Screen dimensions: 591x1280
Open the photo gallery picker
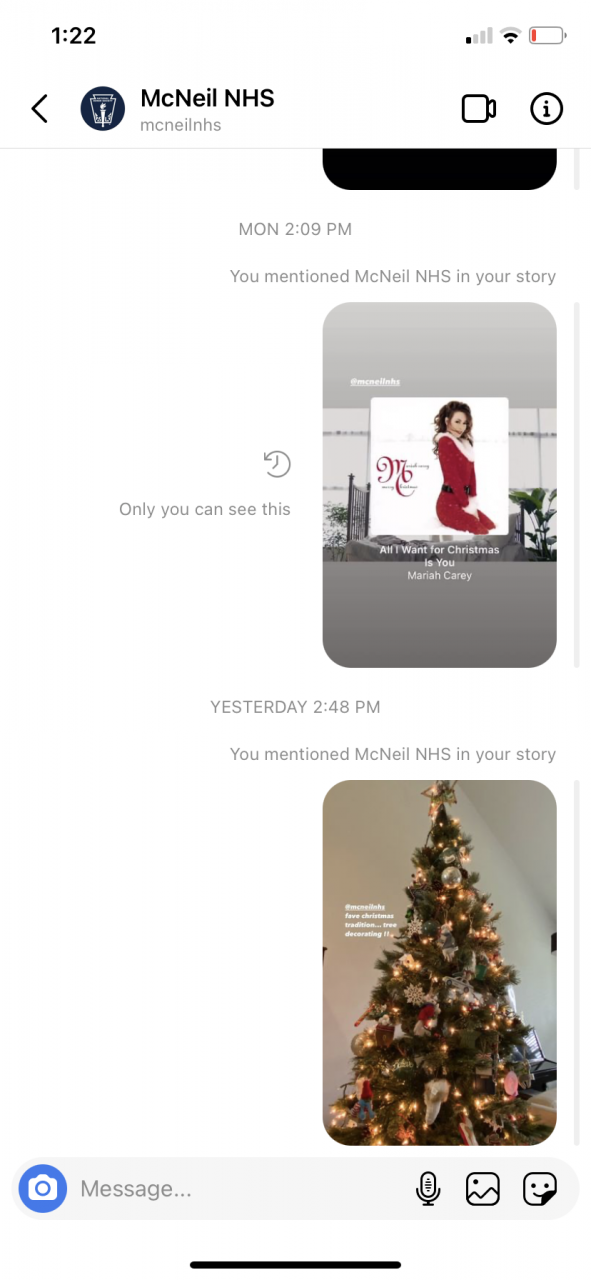483,1188
